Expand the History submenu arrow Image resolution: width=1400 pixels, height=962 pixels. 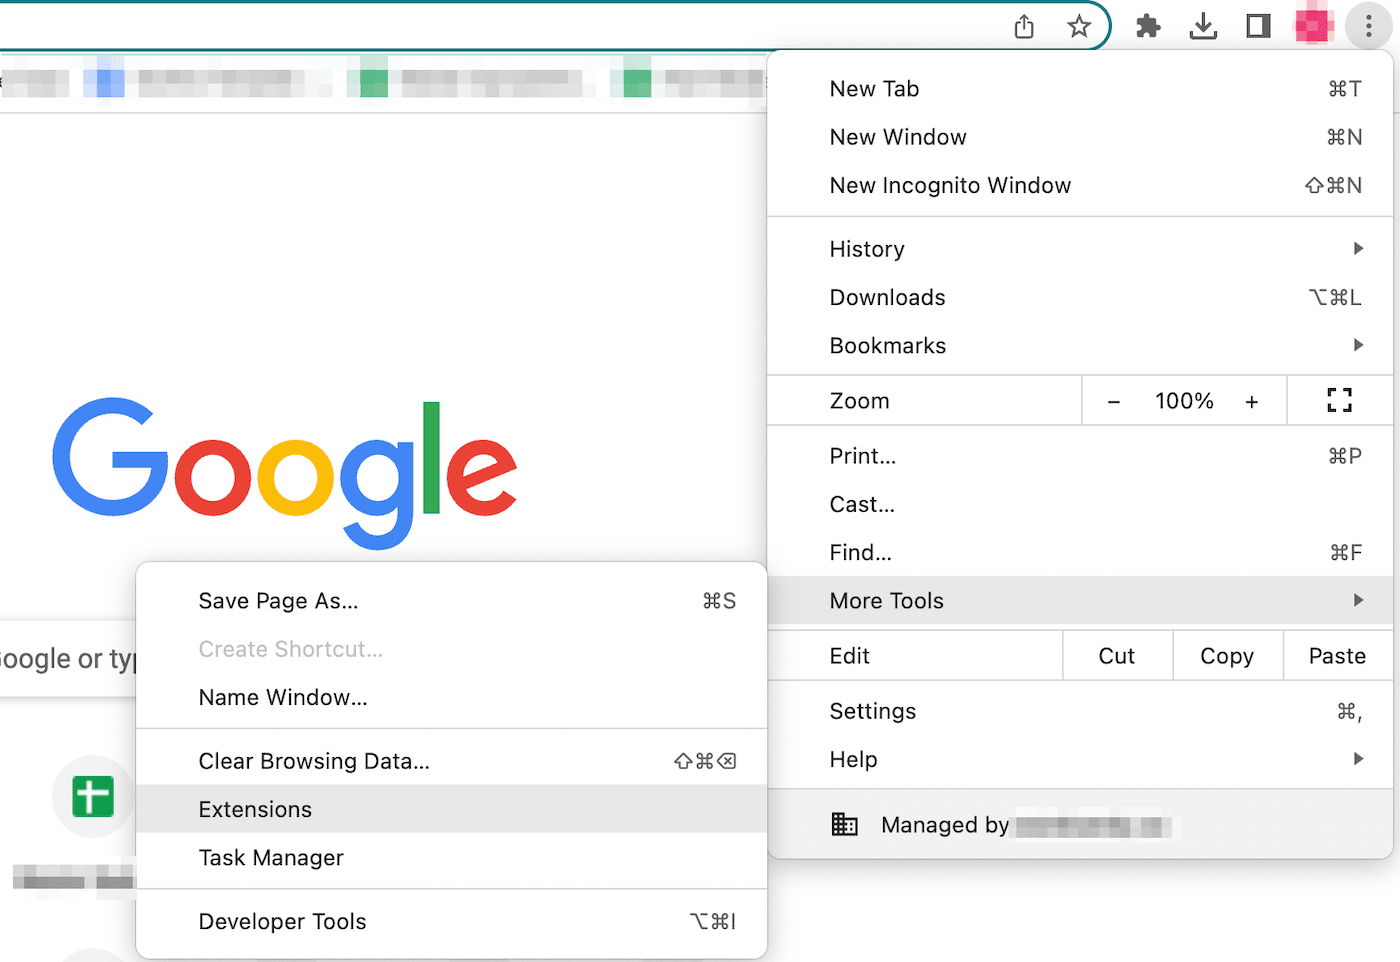(1357, 248)
